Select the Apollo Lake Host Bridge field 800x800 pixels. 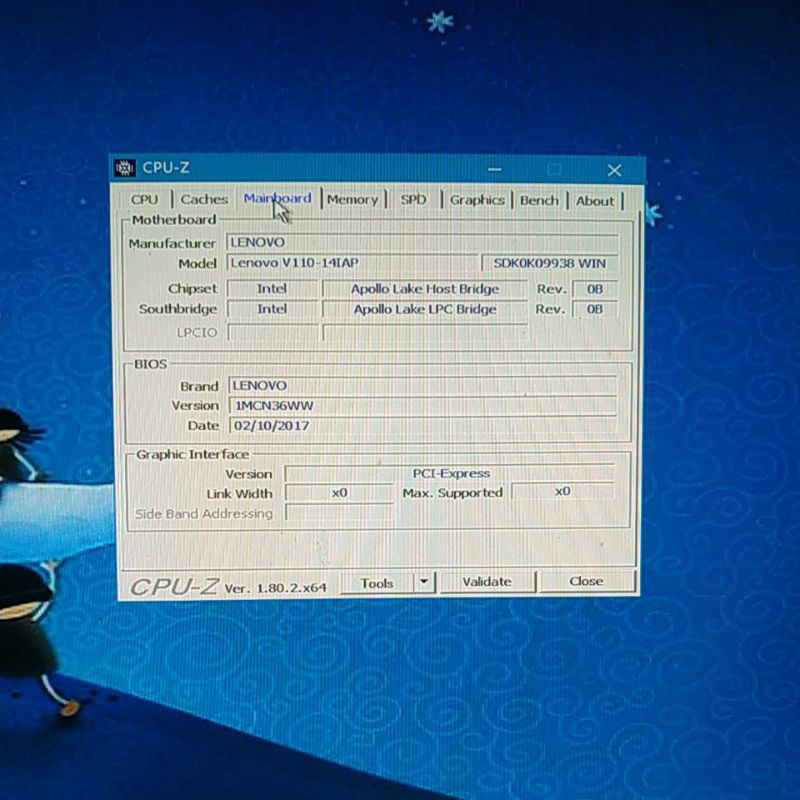point(425,289)
